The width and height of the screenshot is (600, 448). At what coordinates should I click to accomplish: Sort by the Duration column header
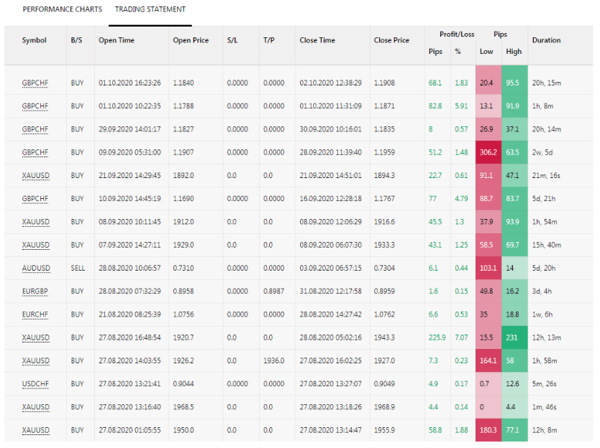546,41
